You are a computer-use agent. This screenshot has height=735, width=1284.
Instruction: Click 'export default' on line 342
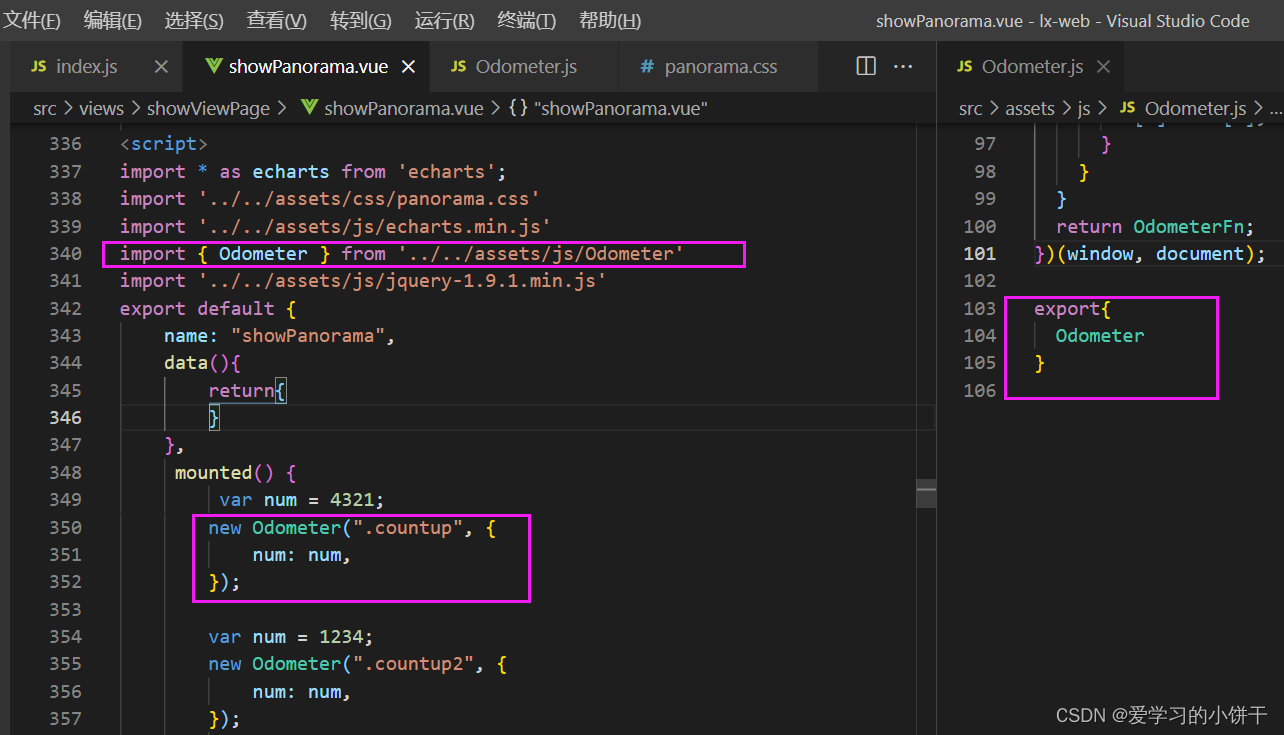[197, 308]
